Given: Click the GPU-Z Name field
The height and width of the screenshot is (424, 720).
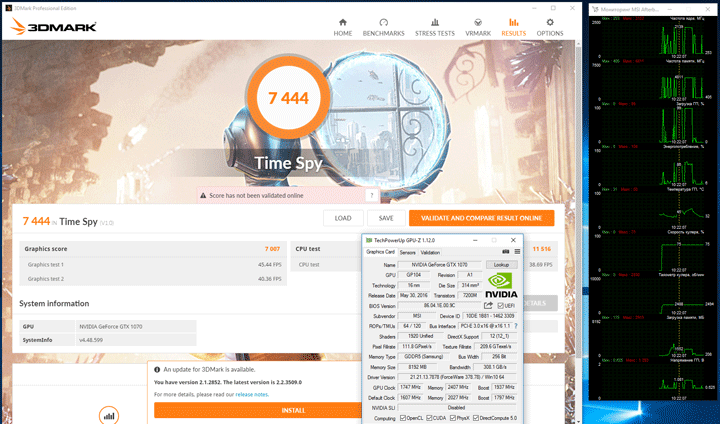Looking at the screenshot, I should click(439, 265).
